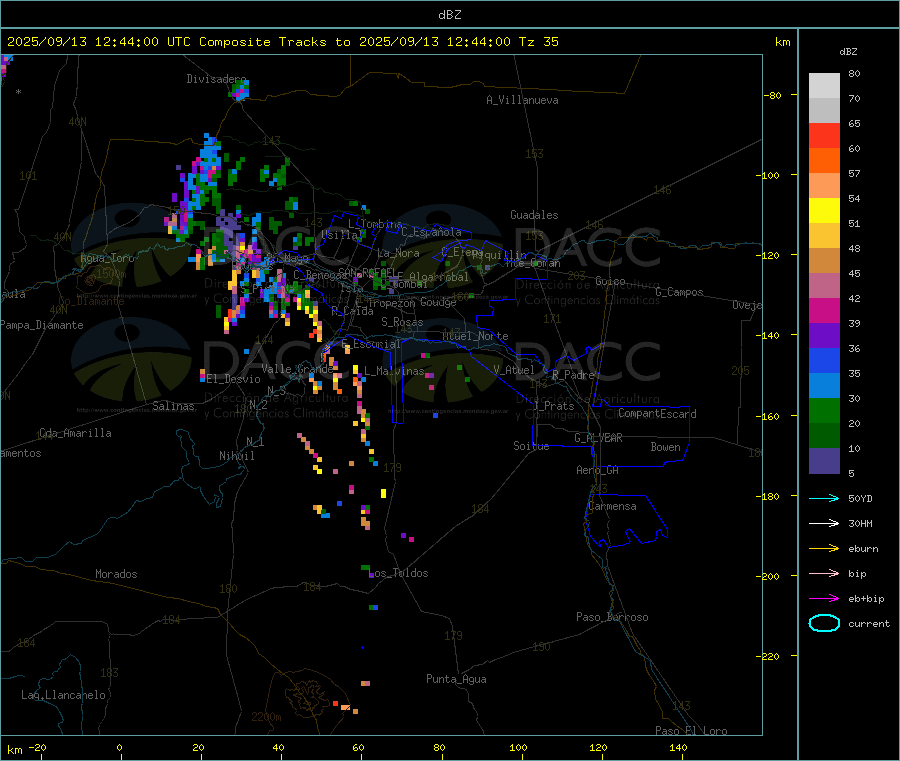Select the El_Desvio map label

234,379
